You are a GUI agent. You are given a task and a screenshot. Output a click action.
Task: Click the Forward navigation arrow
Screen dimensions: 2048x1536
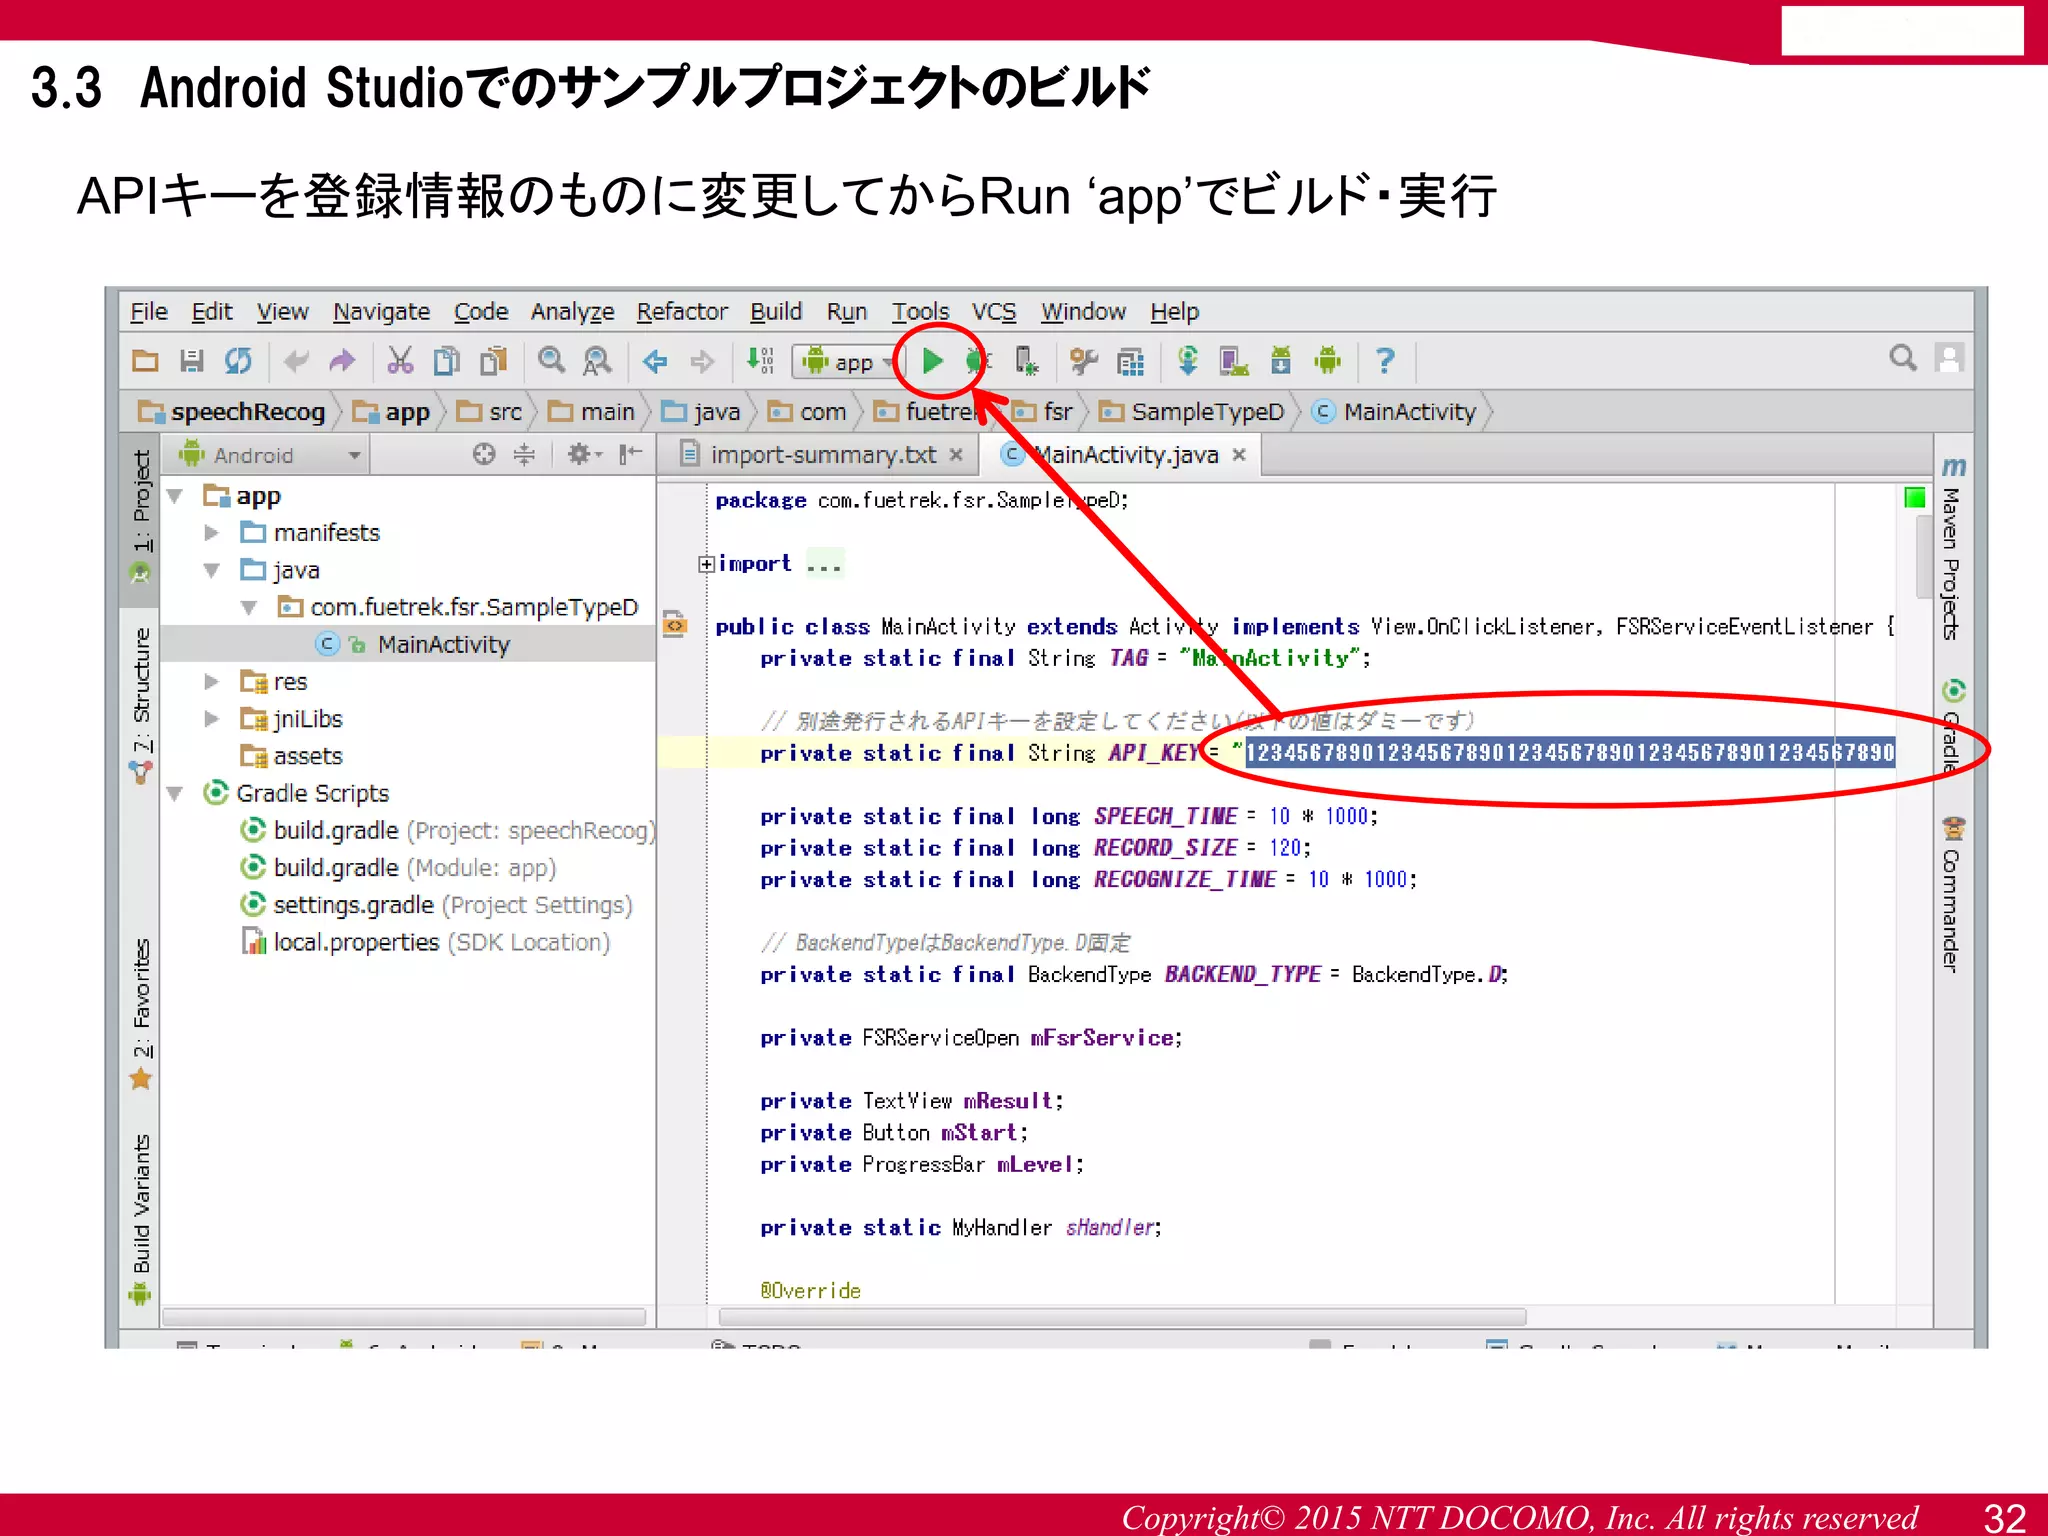click(x=702, y=360)
